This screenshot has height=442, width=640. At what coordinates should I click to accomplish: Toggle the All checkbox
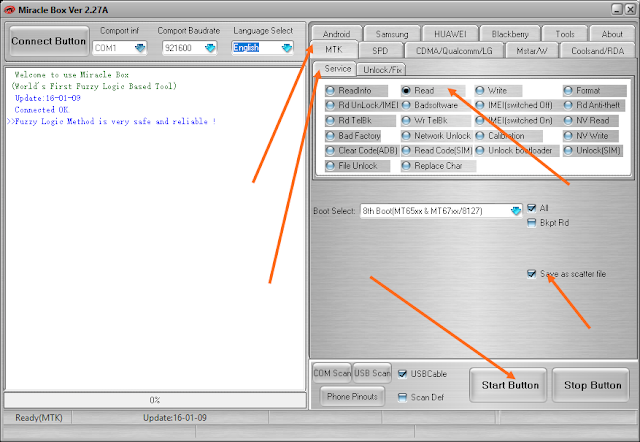(531, 208)
